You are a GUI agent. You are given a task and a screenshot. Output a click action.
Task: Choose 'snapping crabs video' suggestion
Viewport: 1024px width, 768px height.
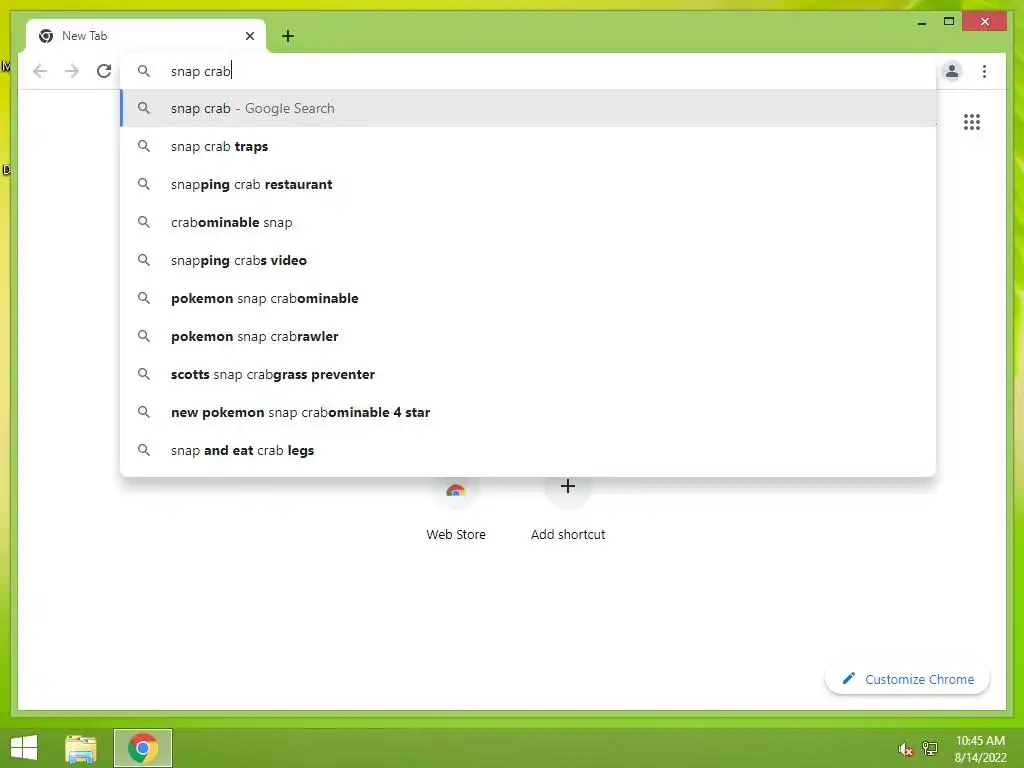(528, 260)
